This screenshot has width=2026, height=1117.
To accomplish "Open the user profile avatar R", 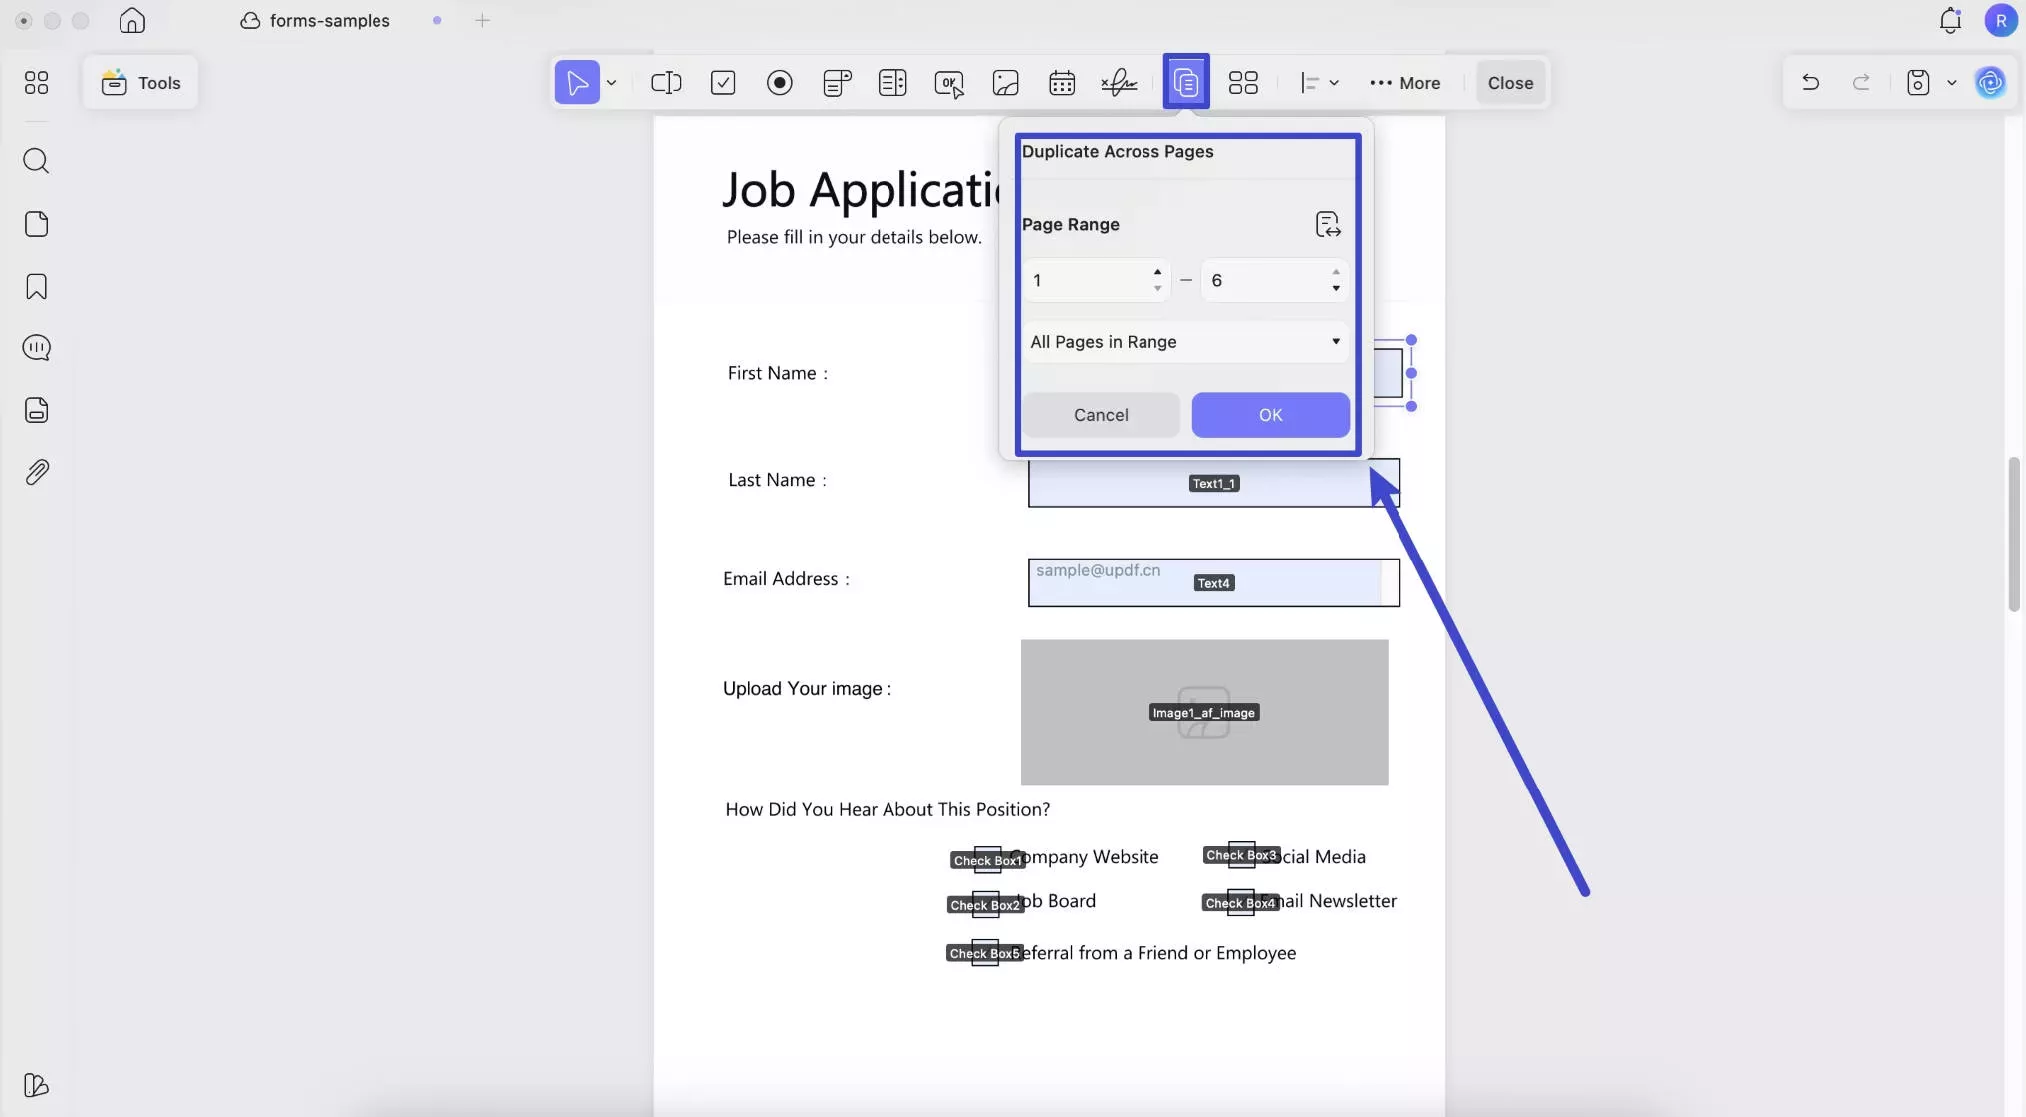I will (x=2001, y=20).
